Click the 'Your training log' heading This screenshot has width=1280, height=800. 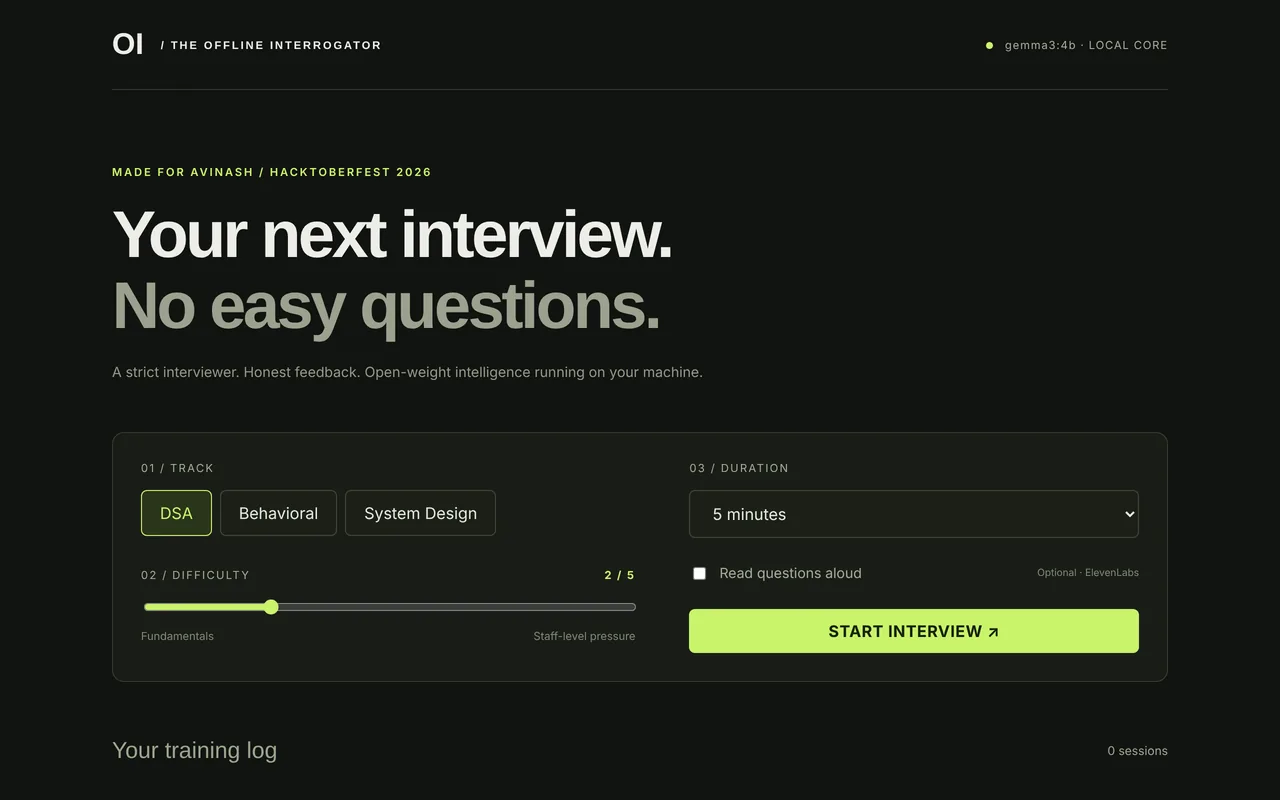click(x=194, y=750)
